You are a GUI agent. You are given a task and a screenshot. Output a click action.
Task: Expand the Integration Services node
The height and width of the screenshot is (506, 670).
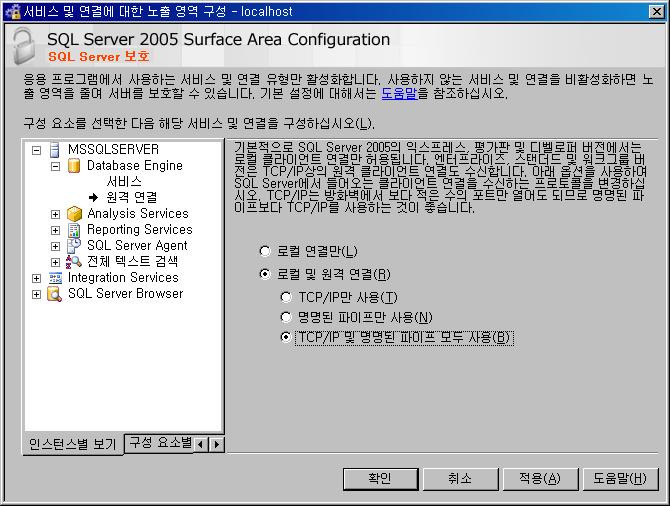pyautogui.click(x=37, y=279)
